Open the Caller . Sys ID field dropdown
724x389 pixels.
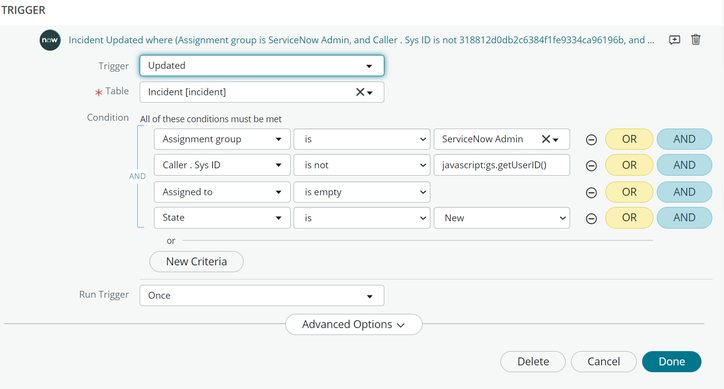222,165
